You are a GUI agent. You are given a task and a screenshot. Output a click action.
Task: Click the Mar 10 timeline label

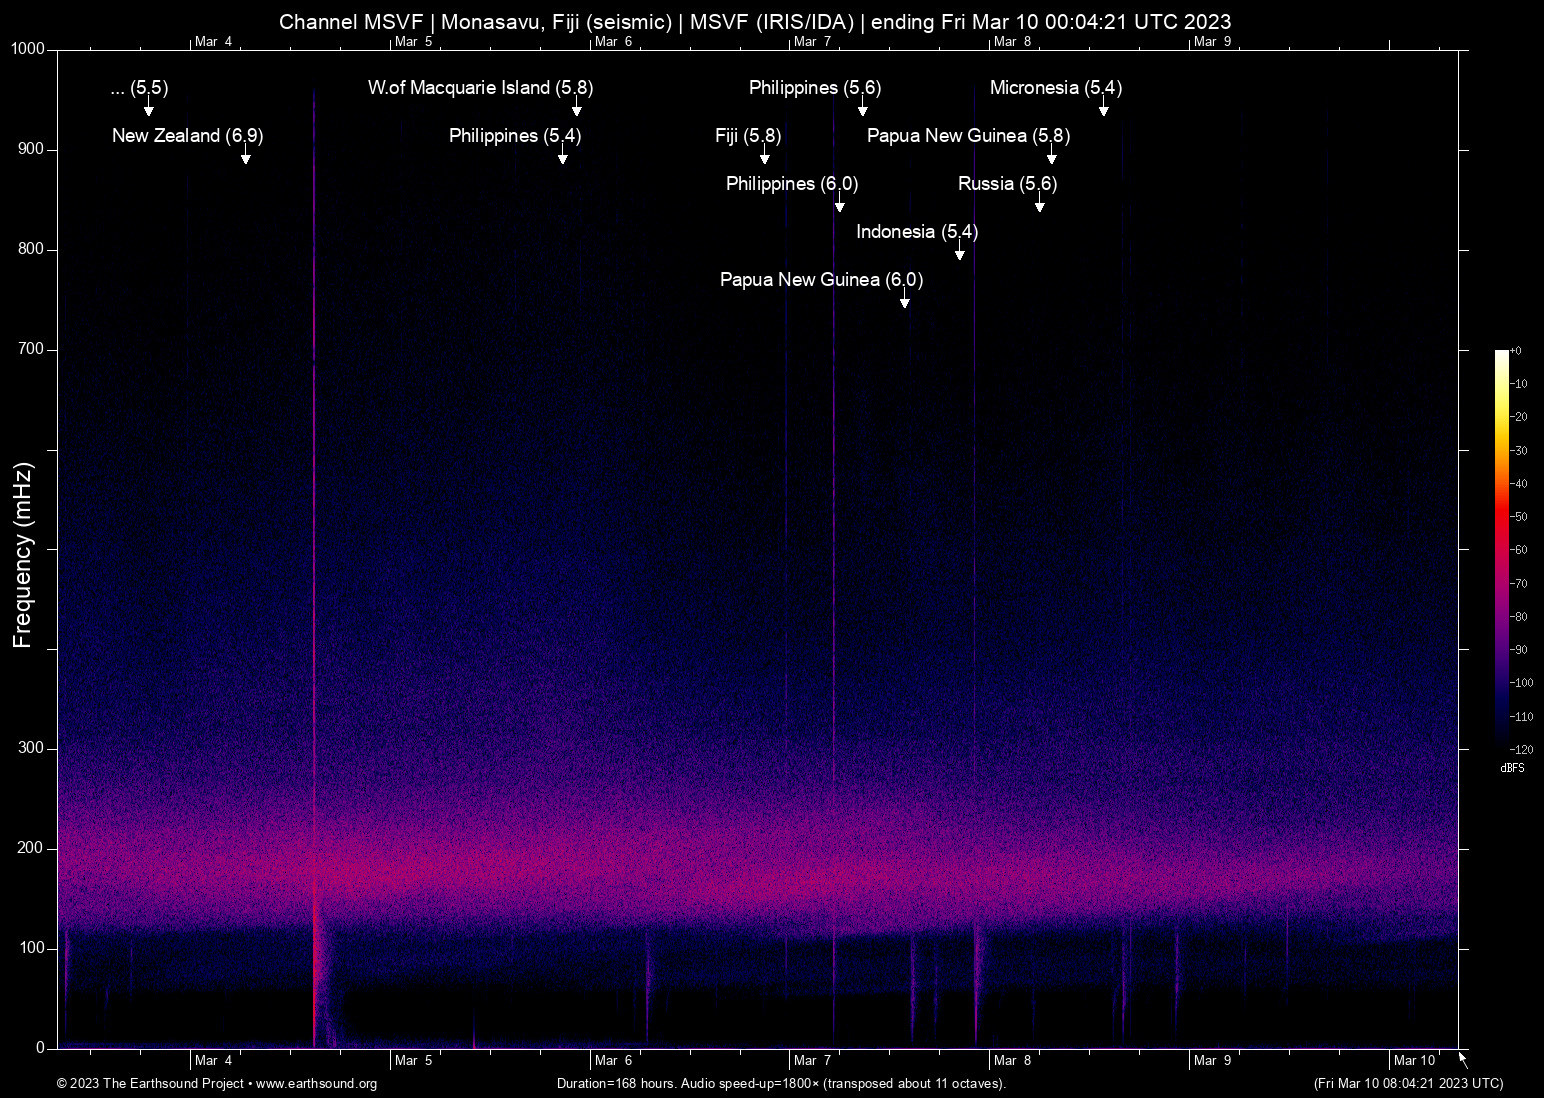point(1416,1060)
